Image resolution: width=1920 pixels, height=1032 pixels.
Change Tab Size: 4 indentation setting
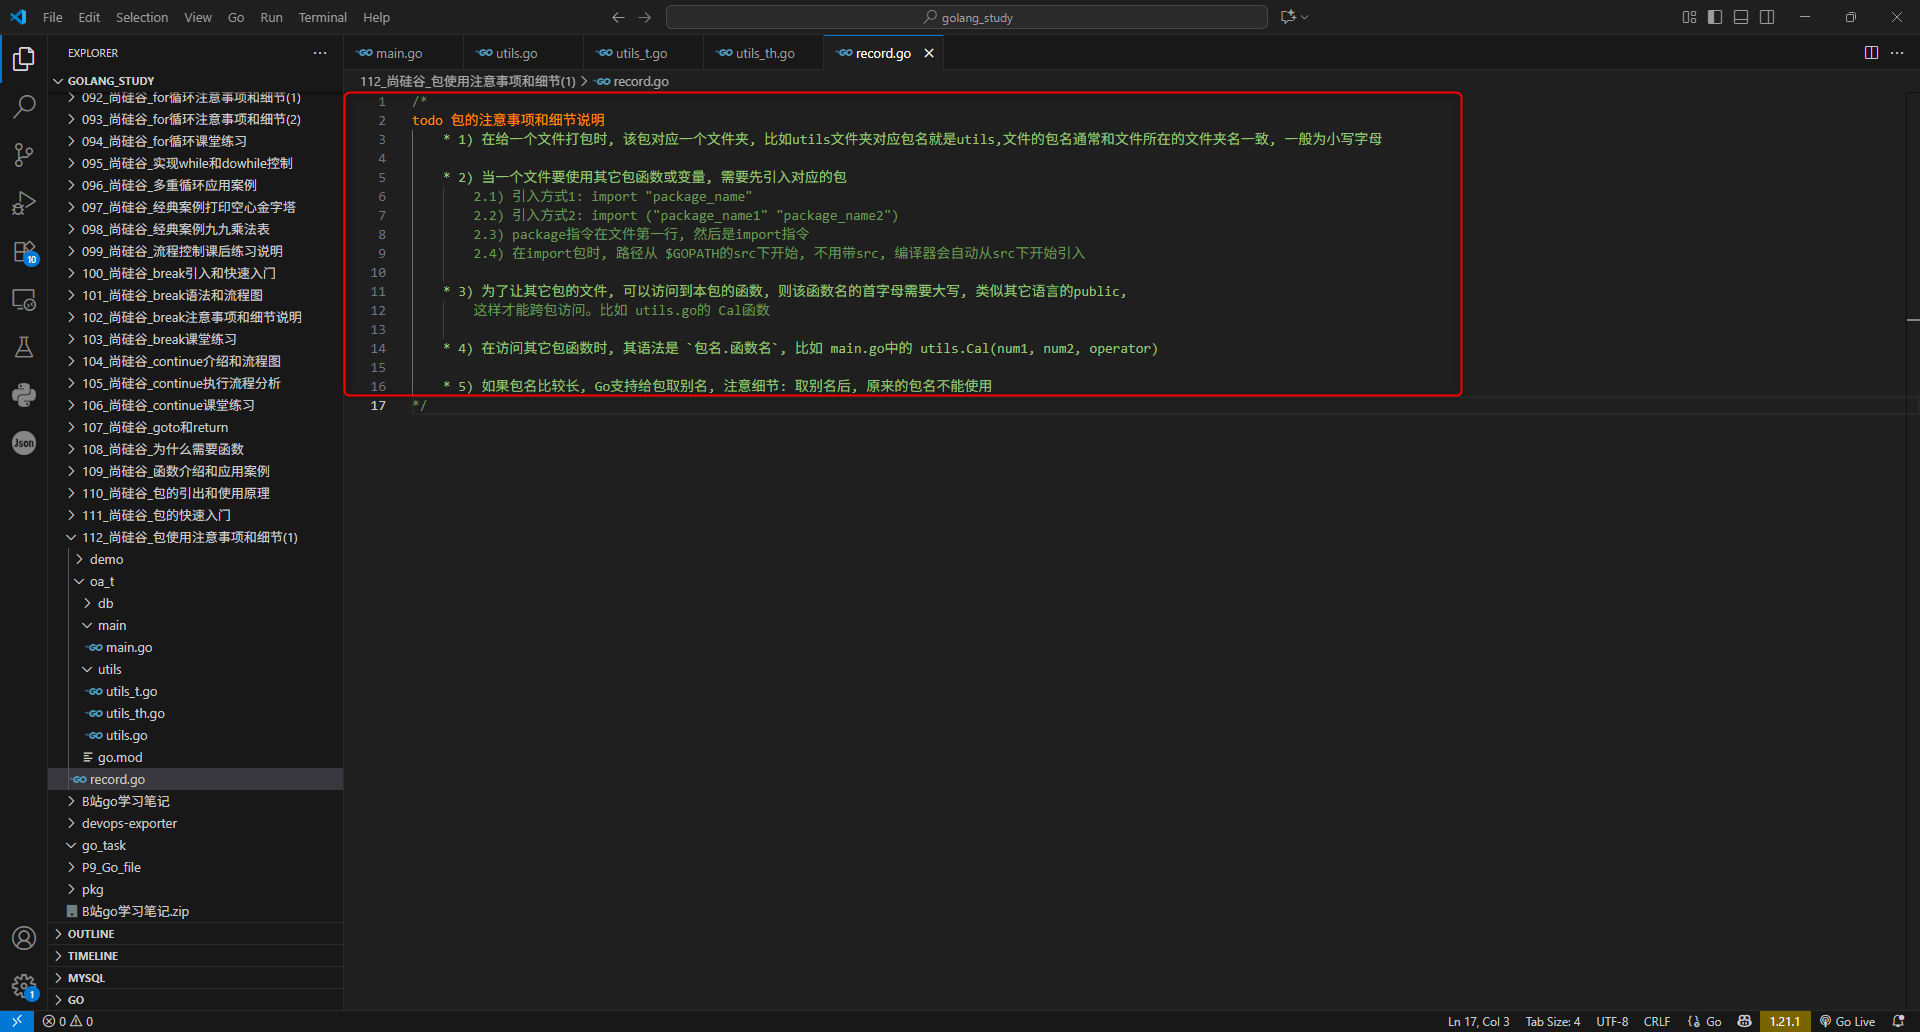[1553, 1021]
